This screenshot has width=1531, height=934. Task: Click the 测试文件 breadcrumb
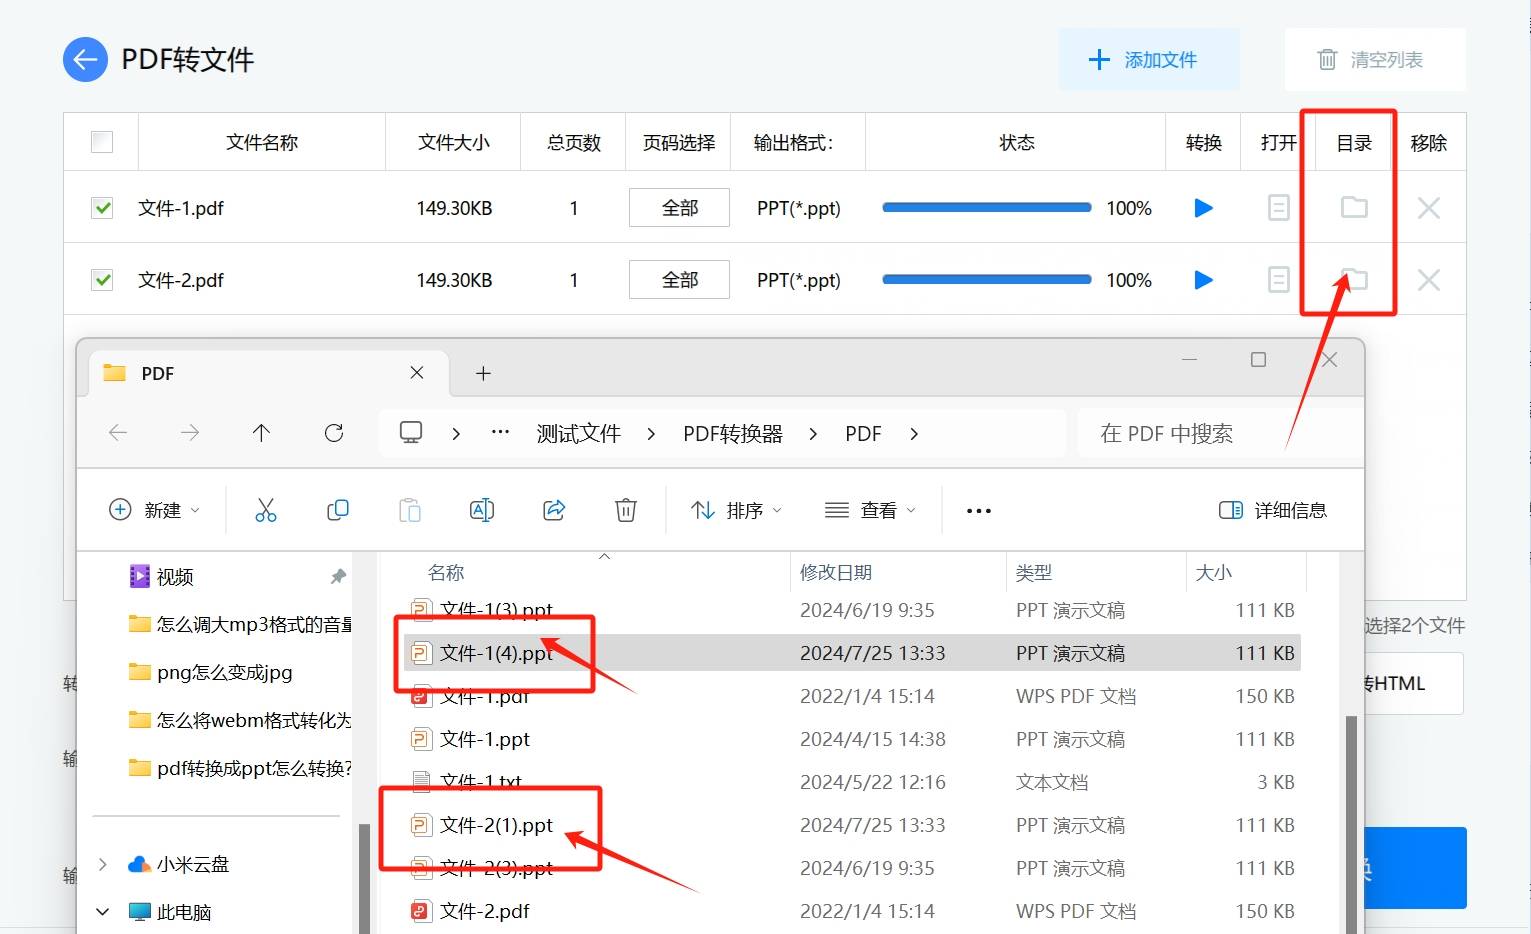pos(579,434)
